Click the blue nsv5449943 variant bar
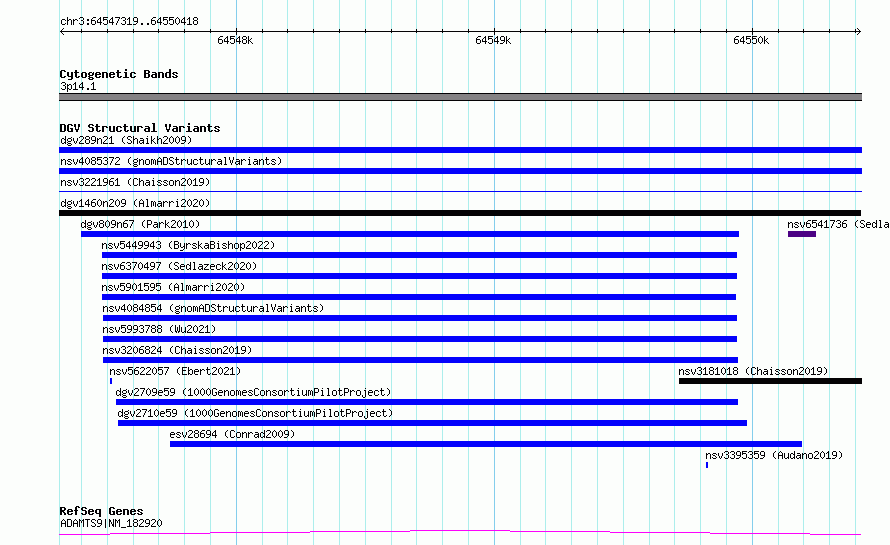The height and width of the screenshot is (545, 890). (x=419, y=255)
